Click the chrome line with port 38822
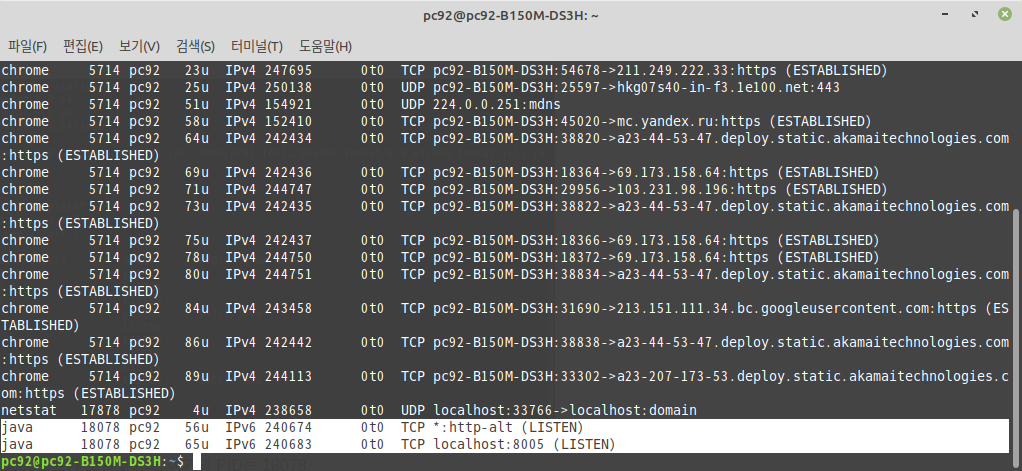 coord(506,215)
